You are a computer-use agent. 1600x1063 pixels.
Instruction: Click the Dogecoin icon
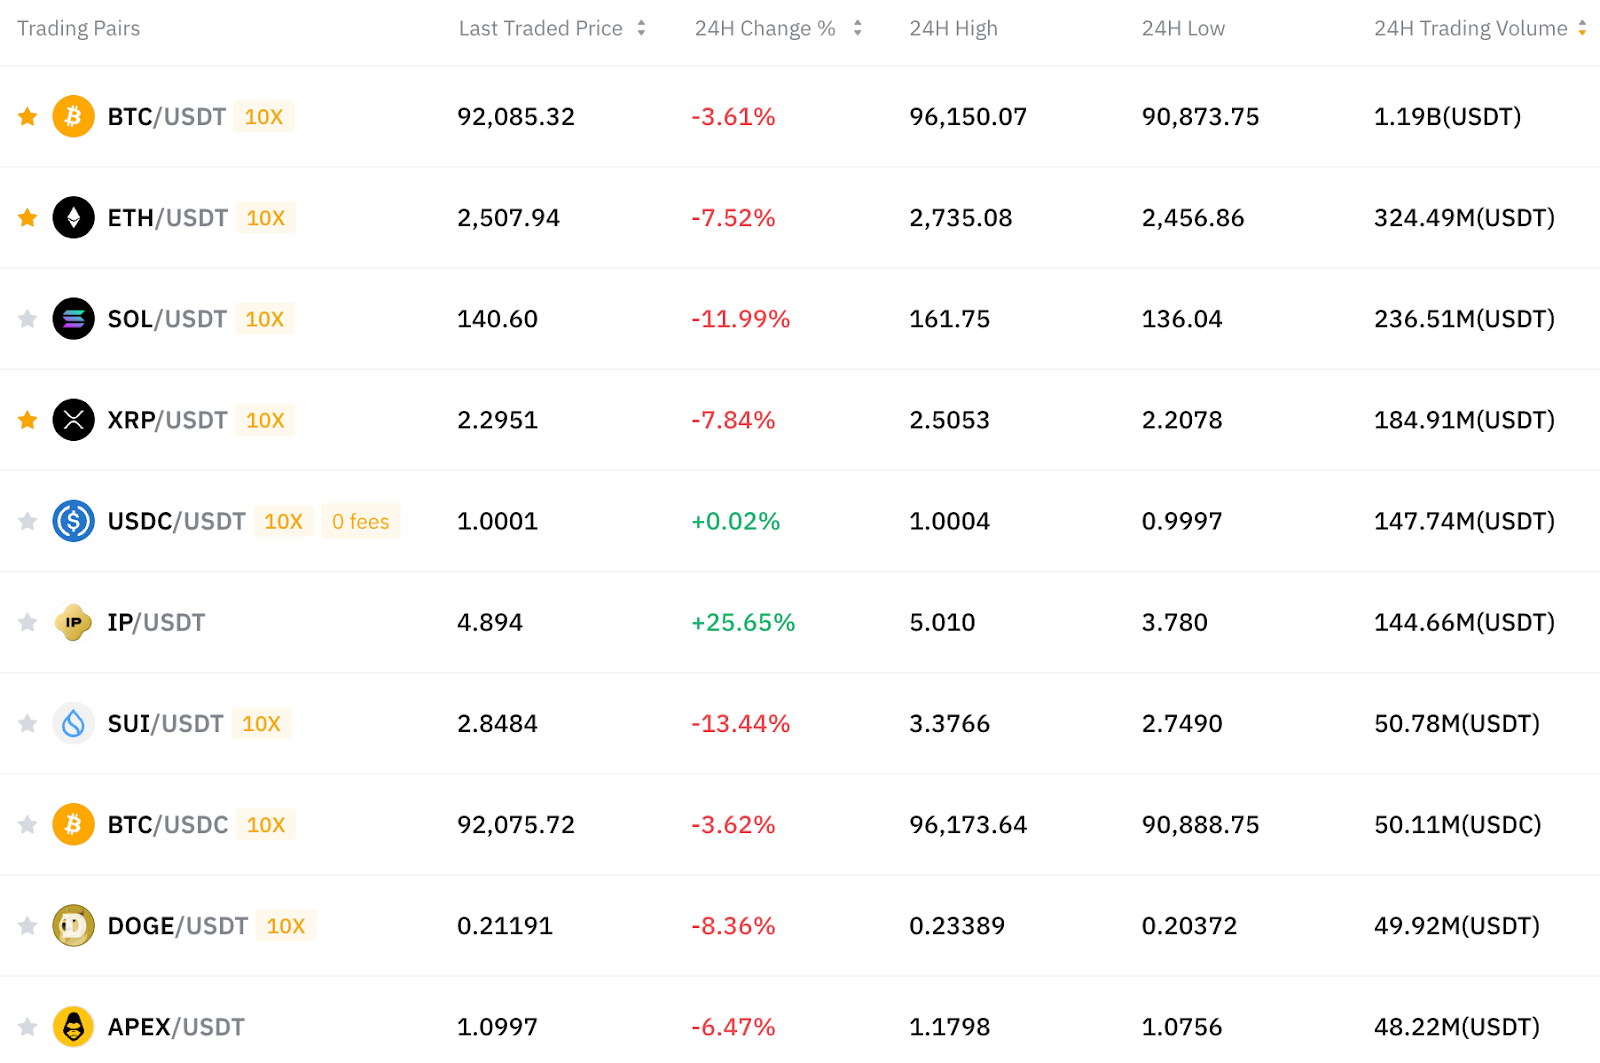pyautogui.click(x=73, y=926)
